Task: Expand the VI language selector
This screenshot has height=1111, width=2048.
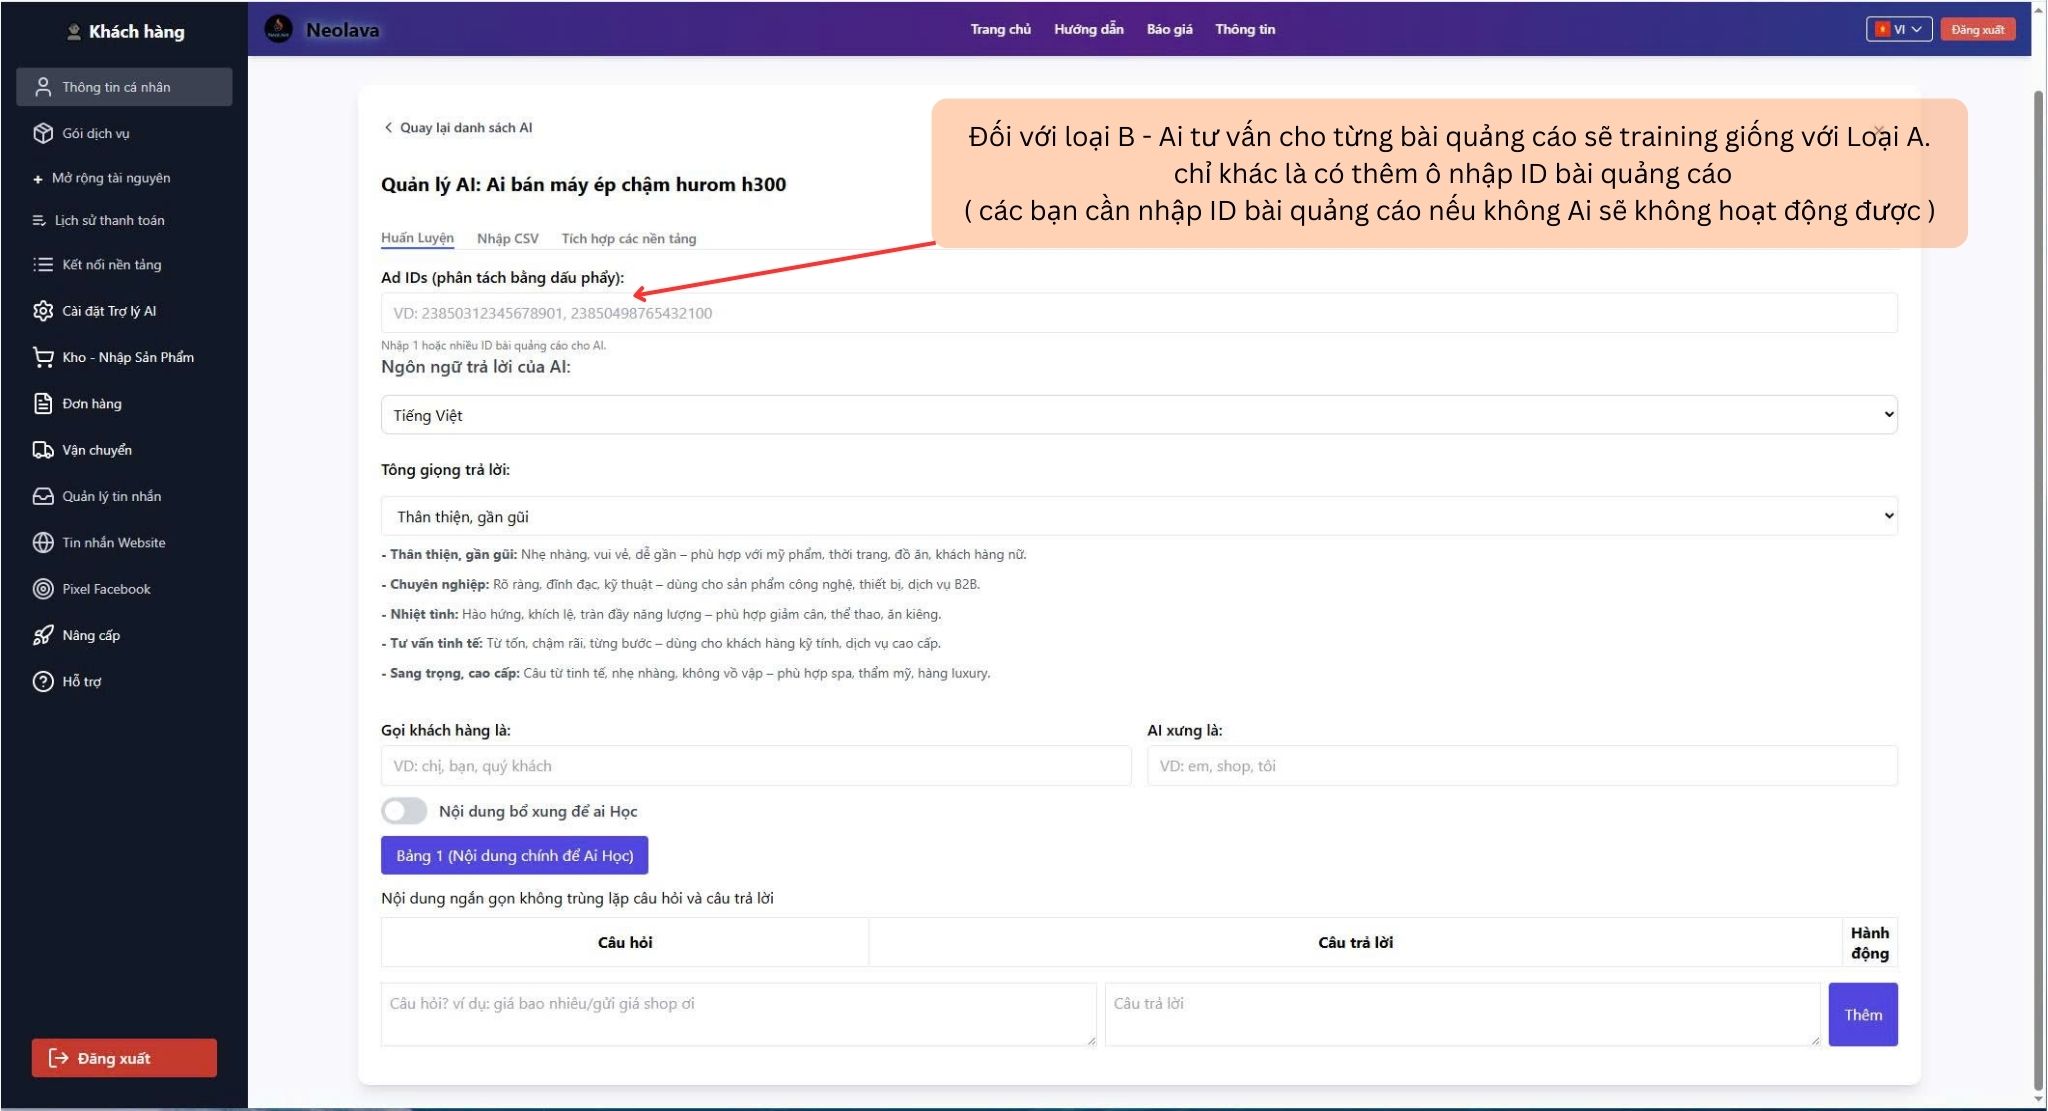Action: point(1899,29)
